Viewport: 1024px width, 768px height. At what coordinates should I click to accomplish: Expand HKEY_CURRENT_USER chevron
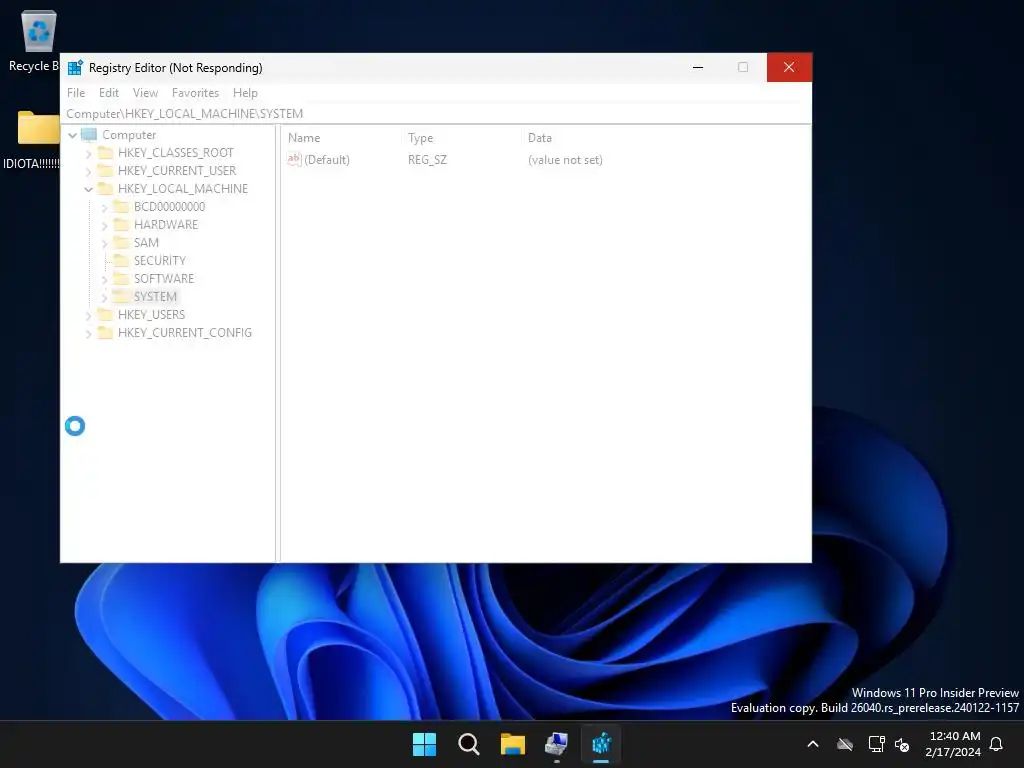pos(89,172)
